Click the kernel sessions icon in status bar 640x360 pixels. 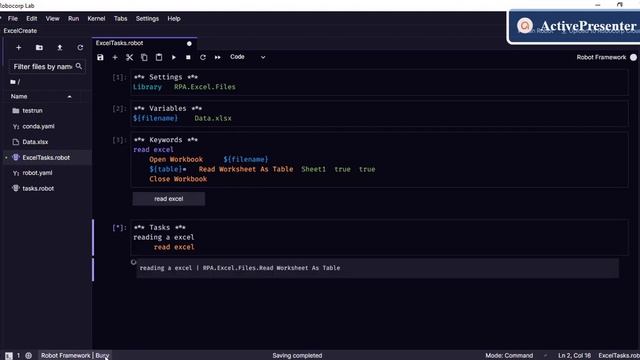[29, 356]
